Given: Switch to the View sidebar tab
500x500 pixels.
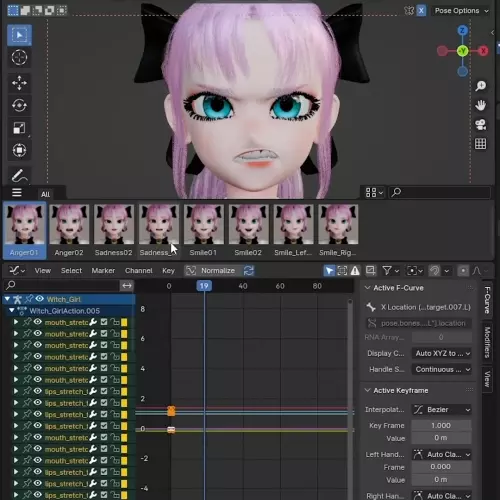Looking at the screenshot, I should 487,379.
